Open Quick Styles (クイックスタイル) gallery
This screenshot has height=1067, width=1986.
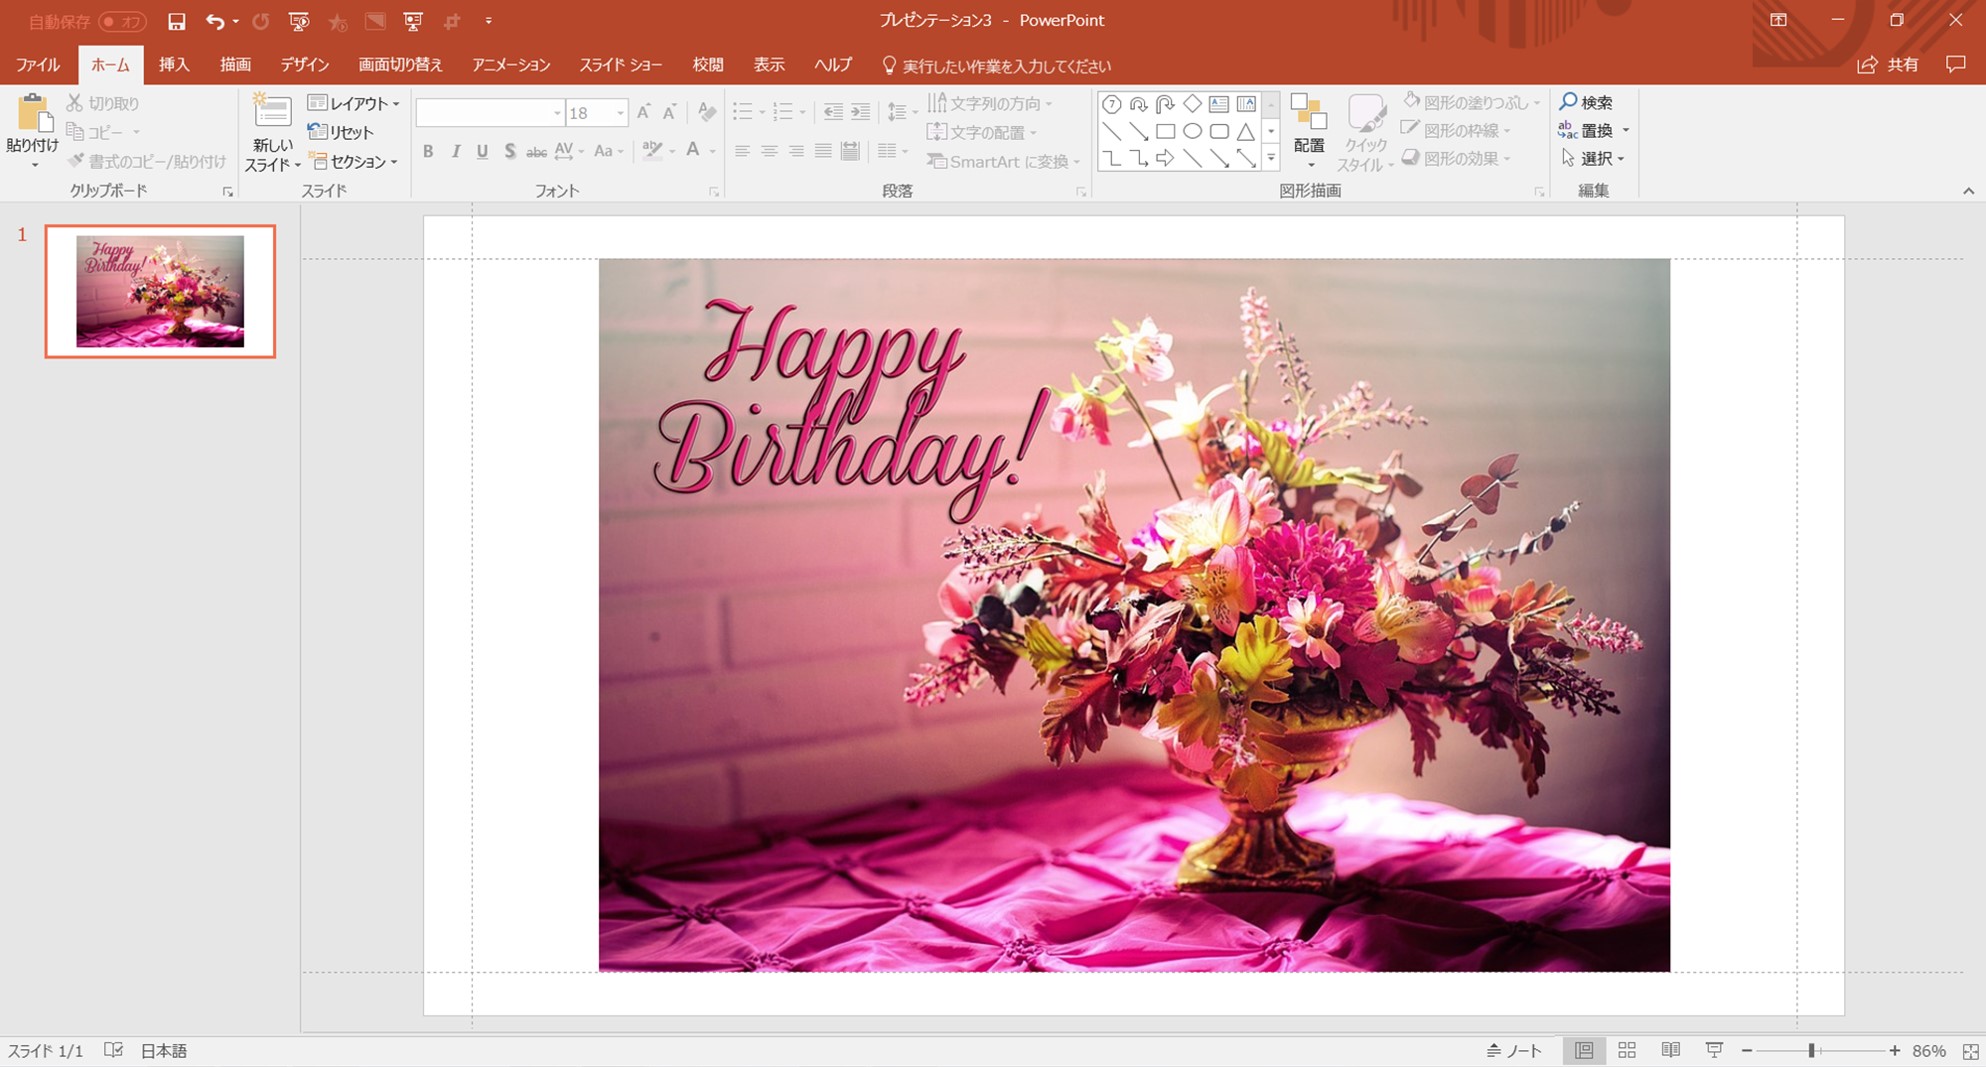coord(1365,132)
